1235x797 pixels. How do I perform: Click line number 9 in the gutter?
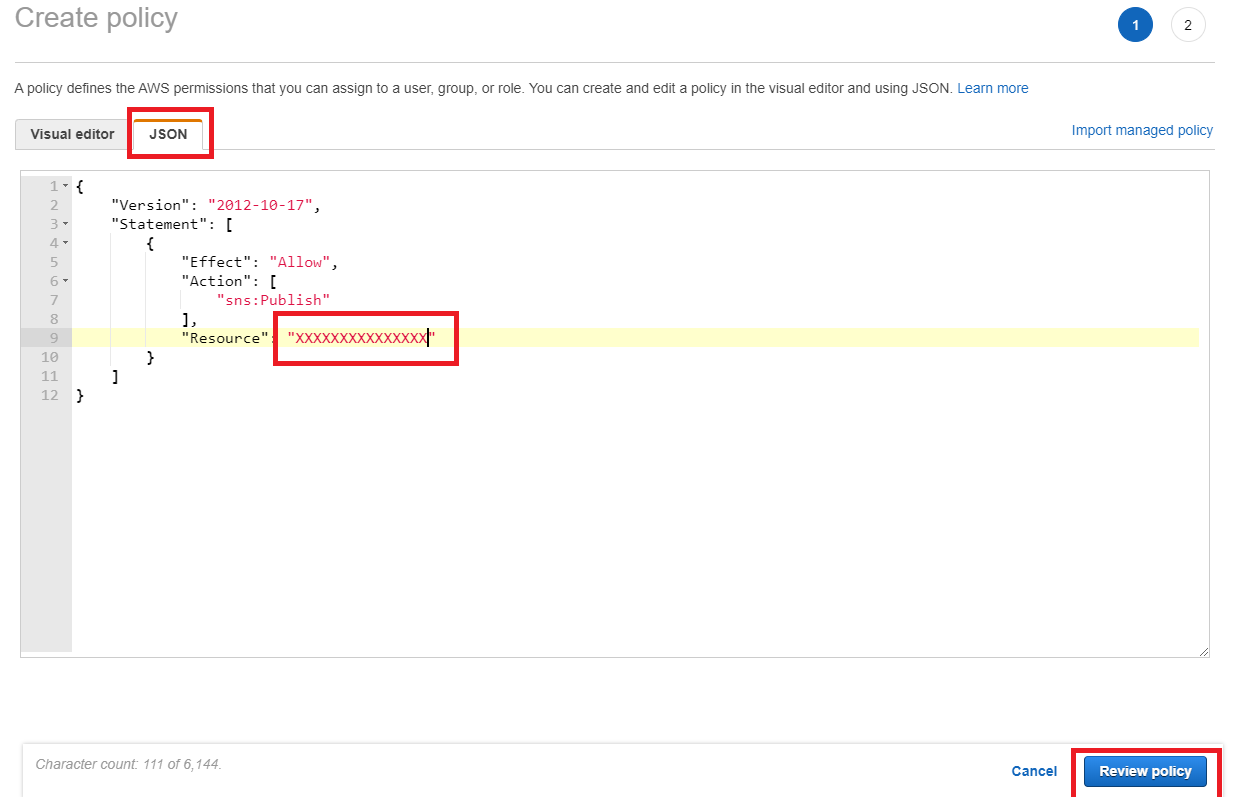click(52, 338)
